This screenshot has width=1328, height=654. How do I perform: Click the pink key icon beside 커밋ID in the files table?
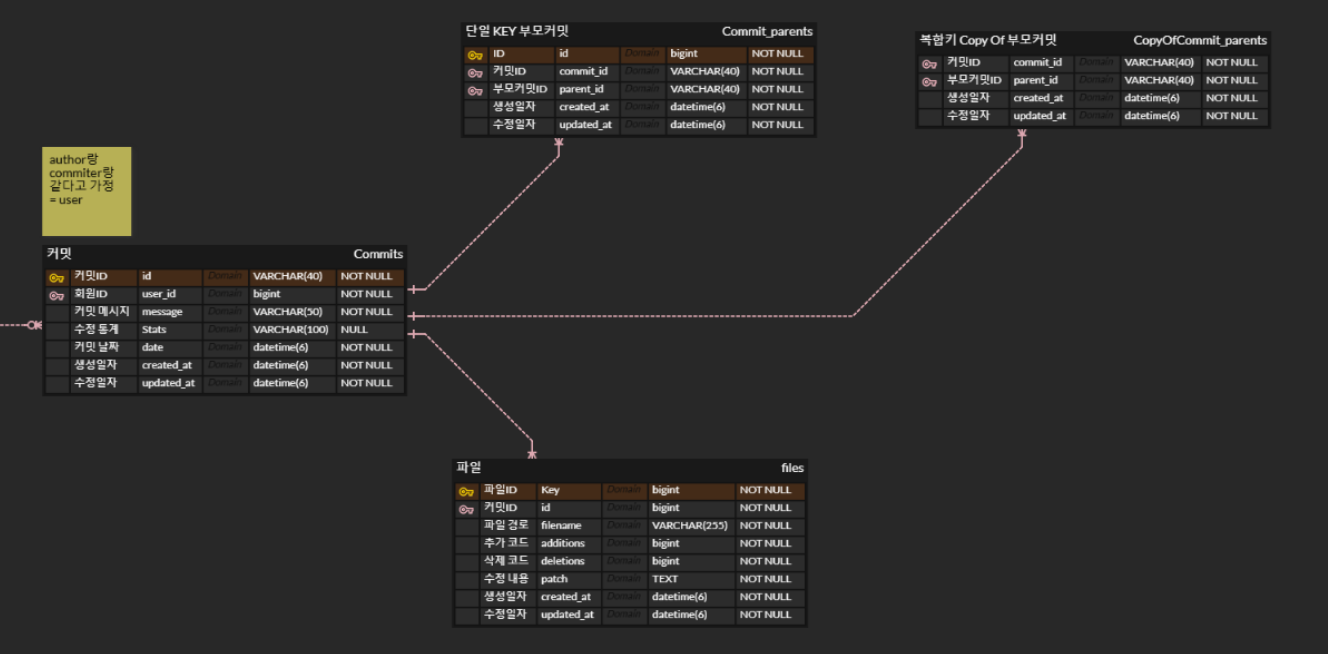click(466, 510)
